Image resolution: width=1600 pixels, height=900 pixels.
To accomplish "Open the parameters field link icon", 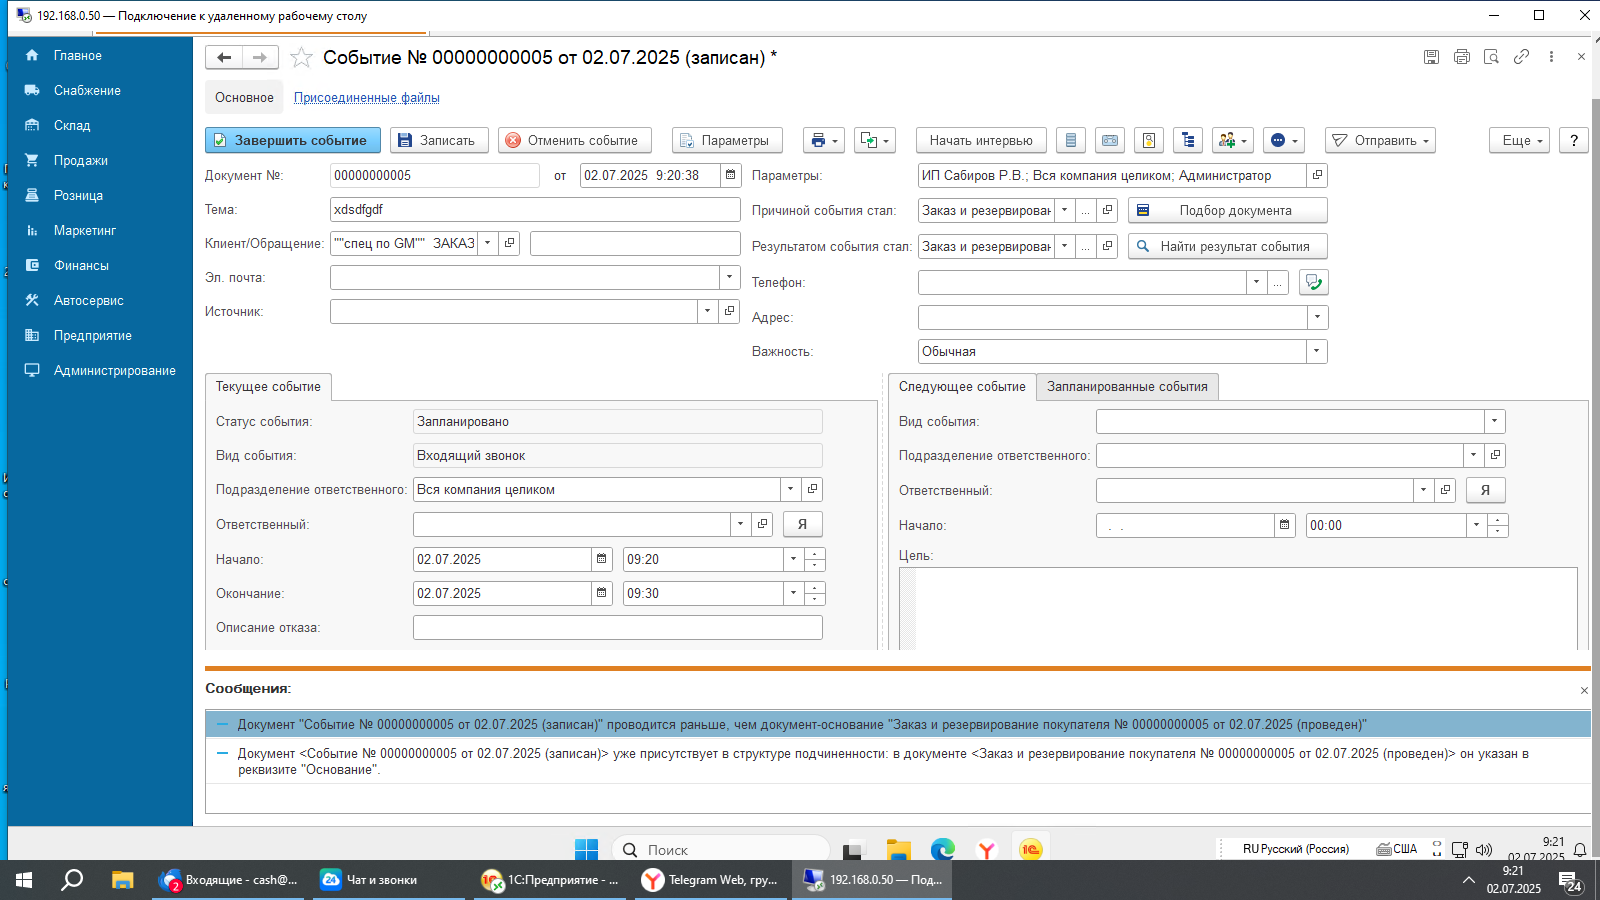I will 1317,175.
